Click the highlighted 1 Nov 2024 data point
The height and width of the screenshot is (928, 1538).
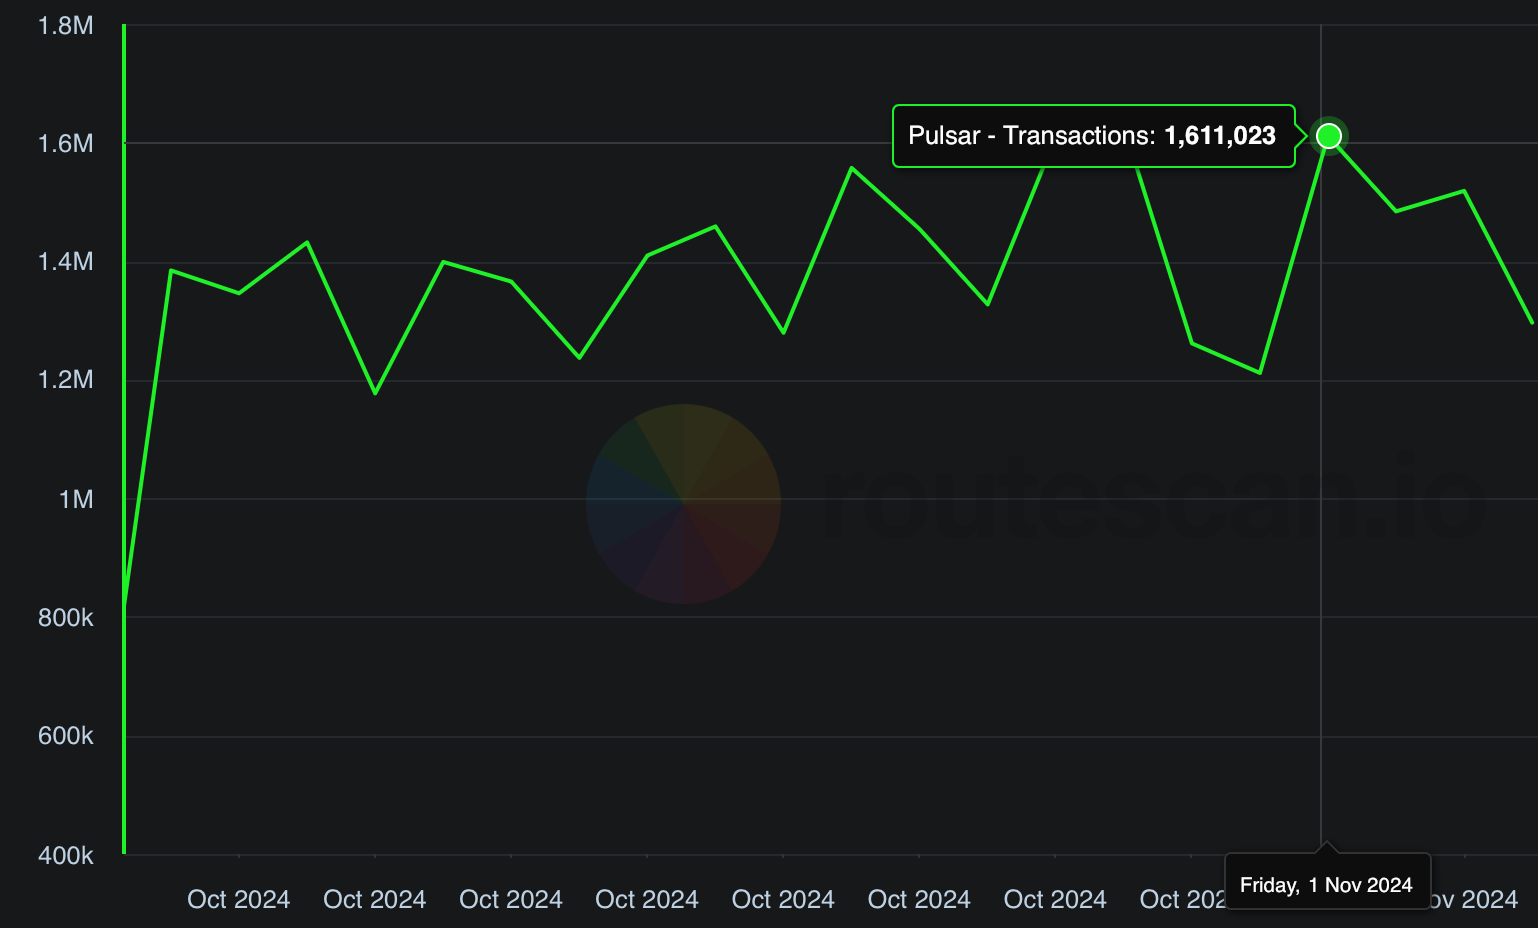click(1329, 135)
